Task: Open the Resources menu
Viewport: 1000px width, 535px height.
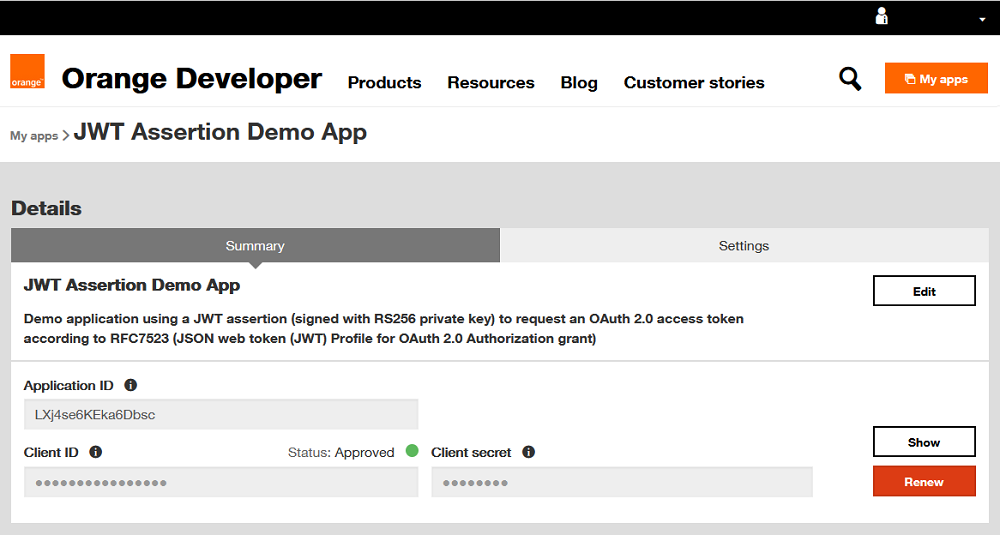Action: click(x=490, y=82)
